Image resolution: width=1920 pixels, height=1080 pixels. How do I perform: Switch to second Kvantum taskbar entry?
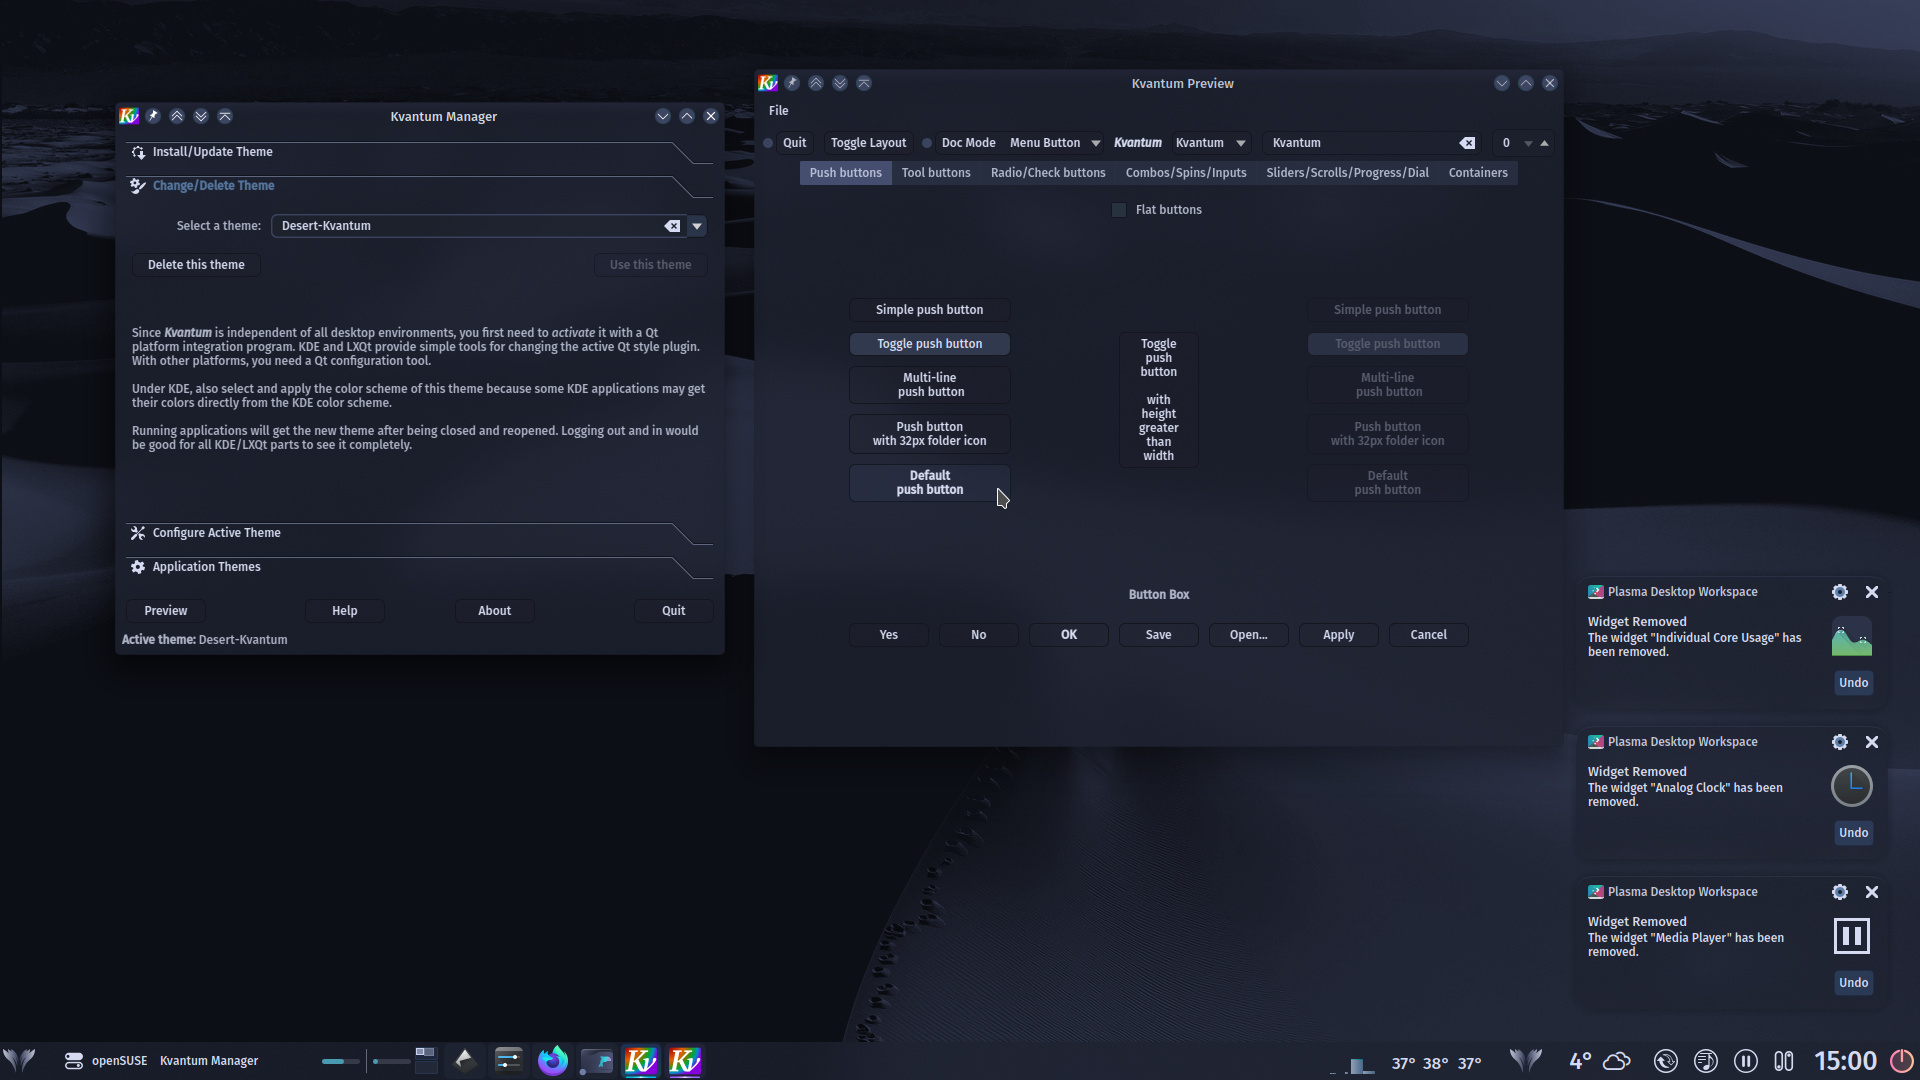point(685,1060)
